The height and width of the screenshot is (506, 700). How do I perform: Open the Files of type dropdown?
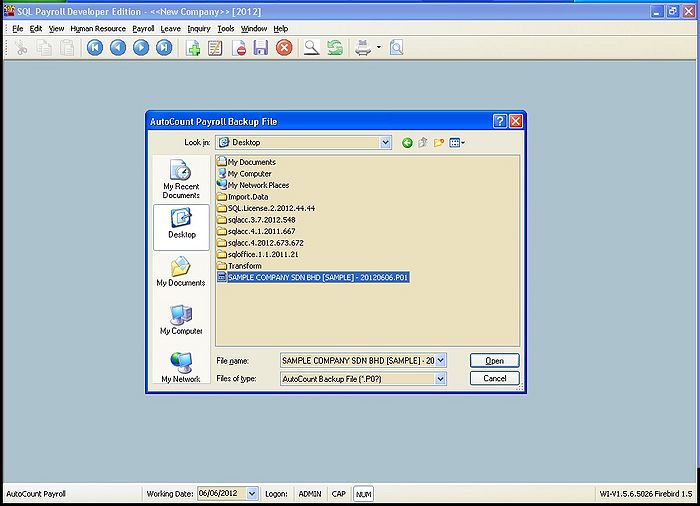tap(440, 379)
